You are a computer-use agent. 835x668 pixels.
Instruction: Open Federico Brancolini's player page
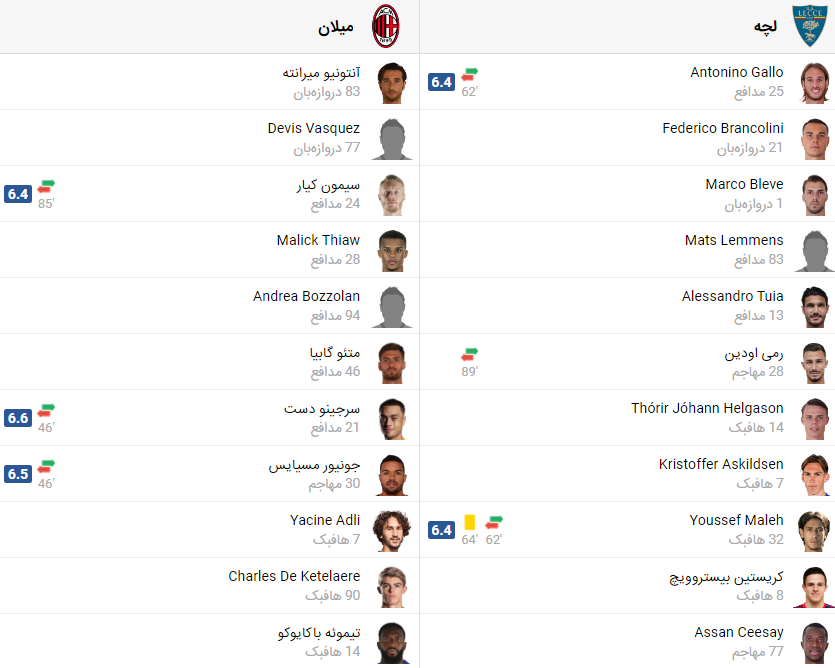[722, 128]
